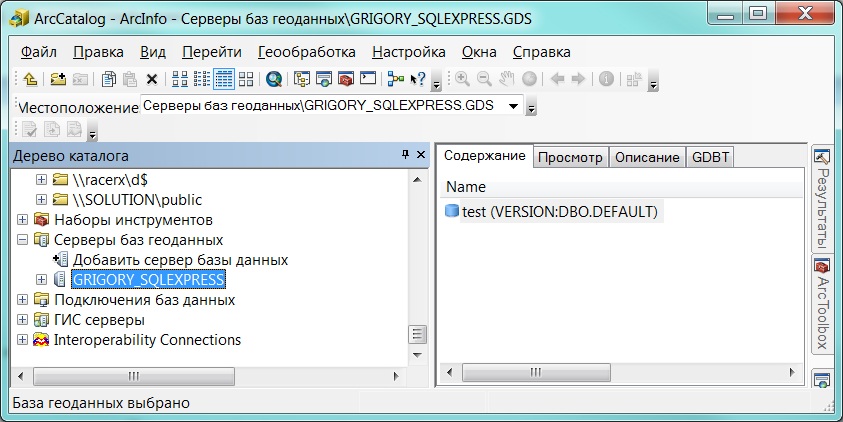Viewport: 843px width, 422px height.
Task: Expand Подключения баз данных node
Action: pos(22,299)
